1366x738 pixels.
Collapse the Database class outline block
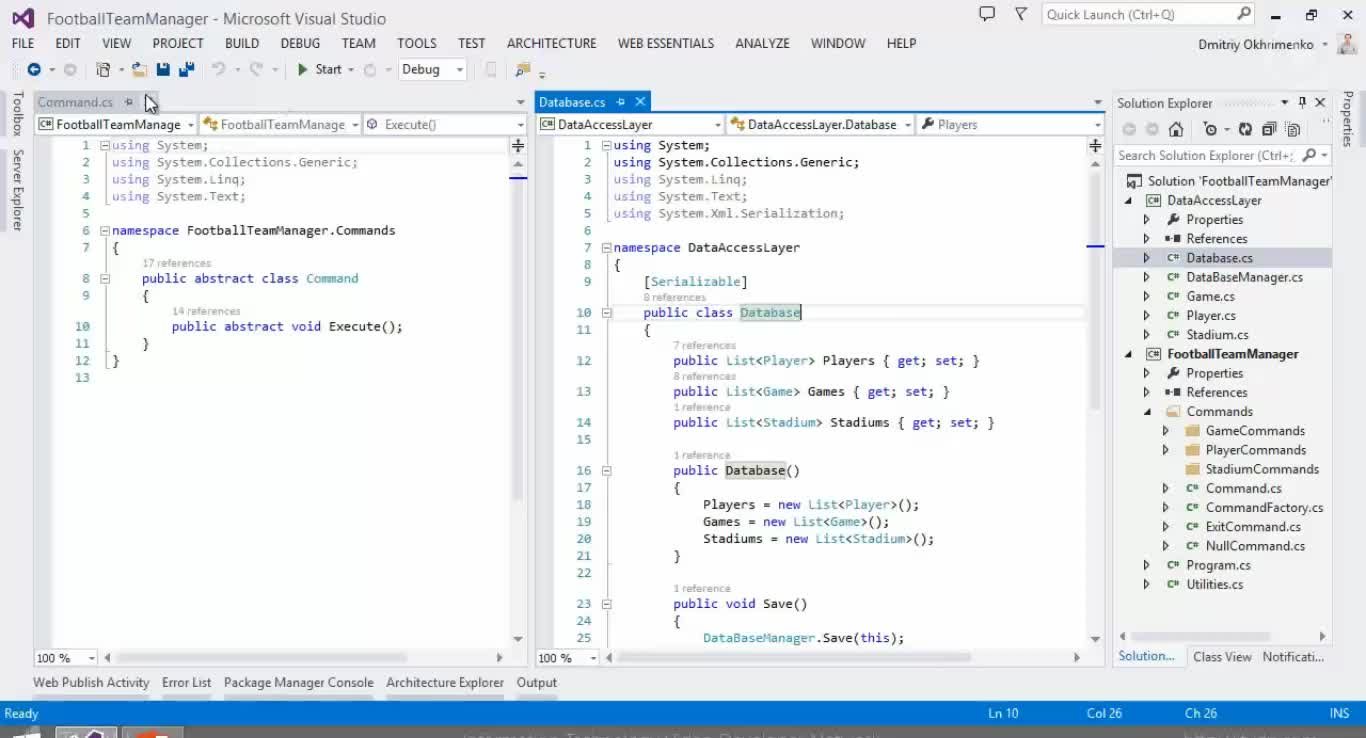(x=606, y=313)
